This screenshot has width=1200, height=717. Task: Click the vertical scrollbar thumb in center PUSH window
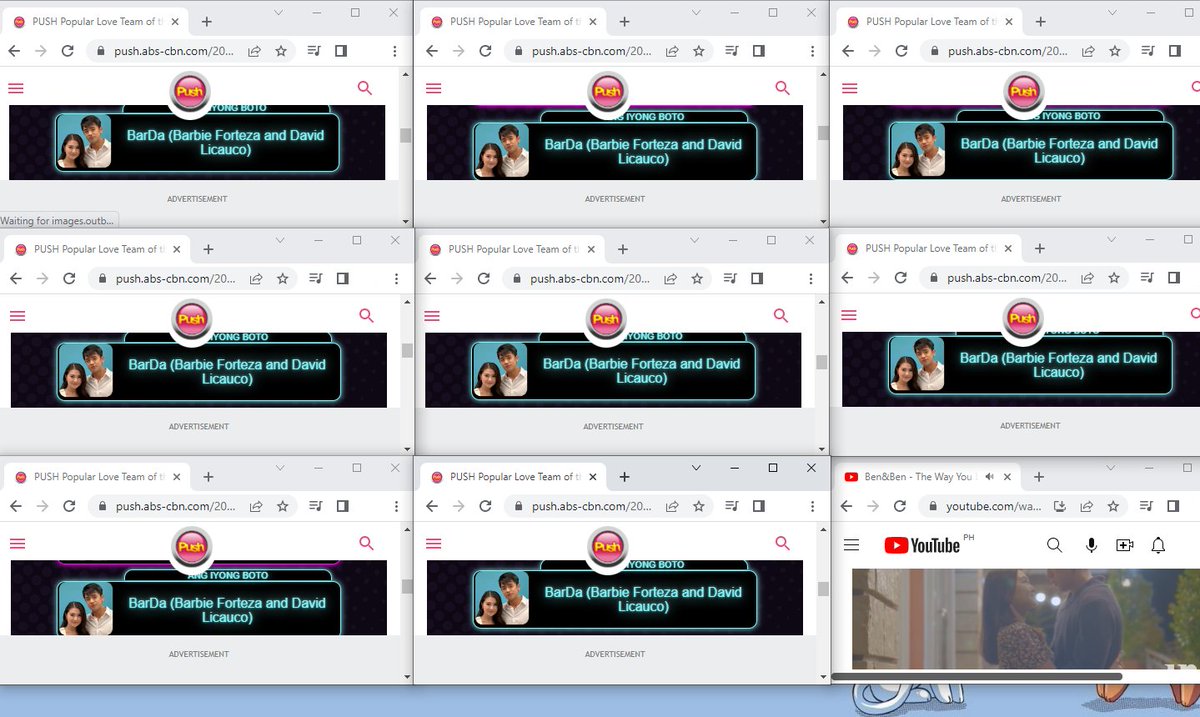tap(822, 362)
